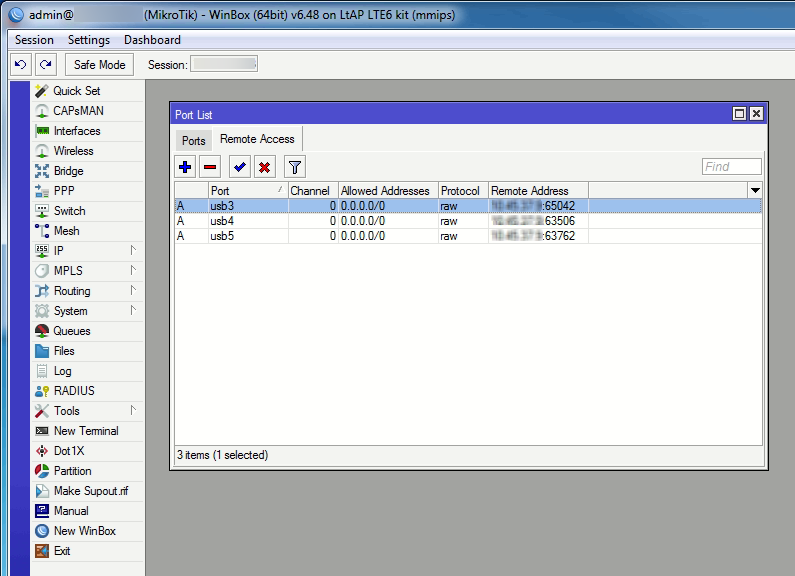Viewport: 795px width, 576px height.
Task: Launch New WinBox
Action: point(87,531)
